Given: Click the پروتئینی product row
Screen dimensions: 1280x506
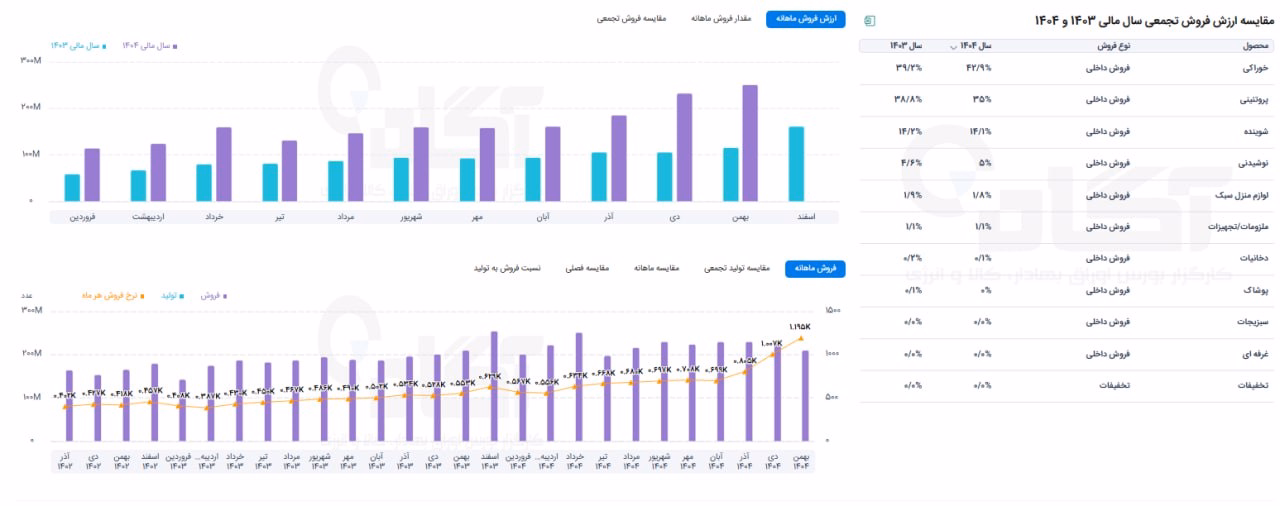Looking at the screenshot, I should [x=1066, y=100].
